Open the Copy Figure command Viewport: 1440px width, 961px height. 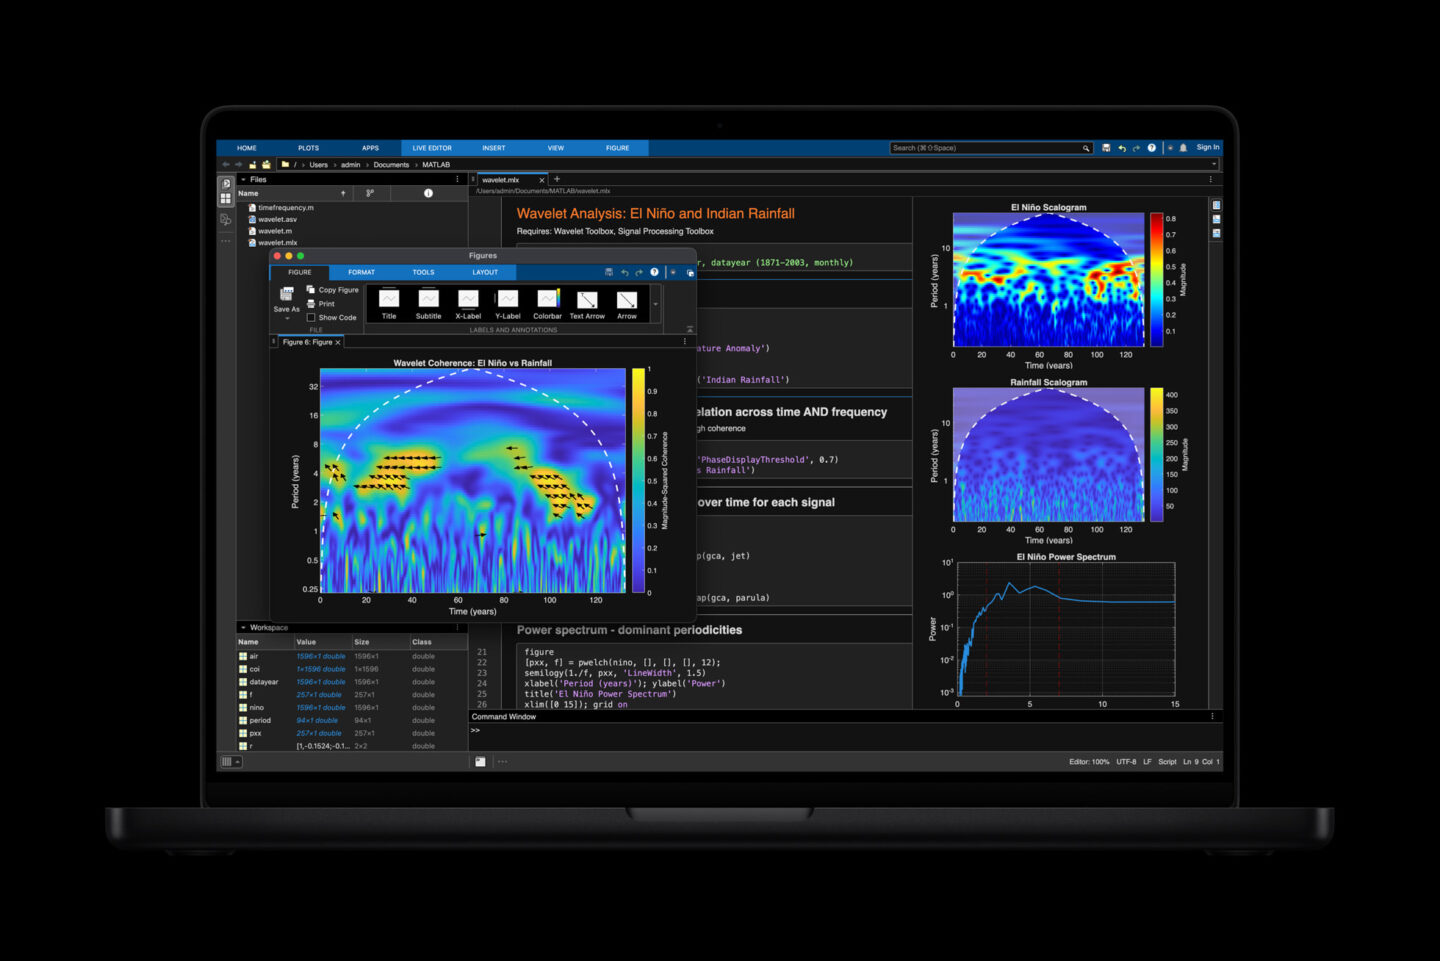pos(336,290)
